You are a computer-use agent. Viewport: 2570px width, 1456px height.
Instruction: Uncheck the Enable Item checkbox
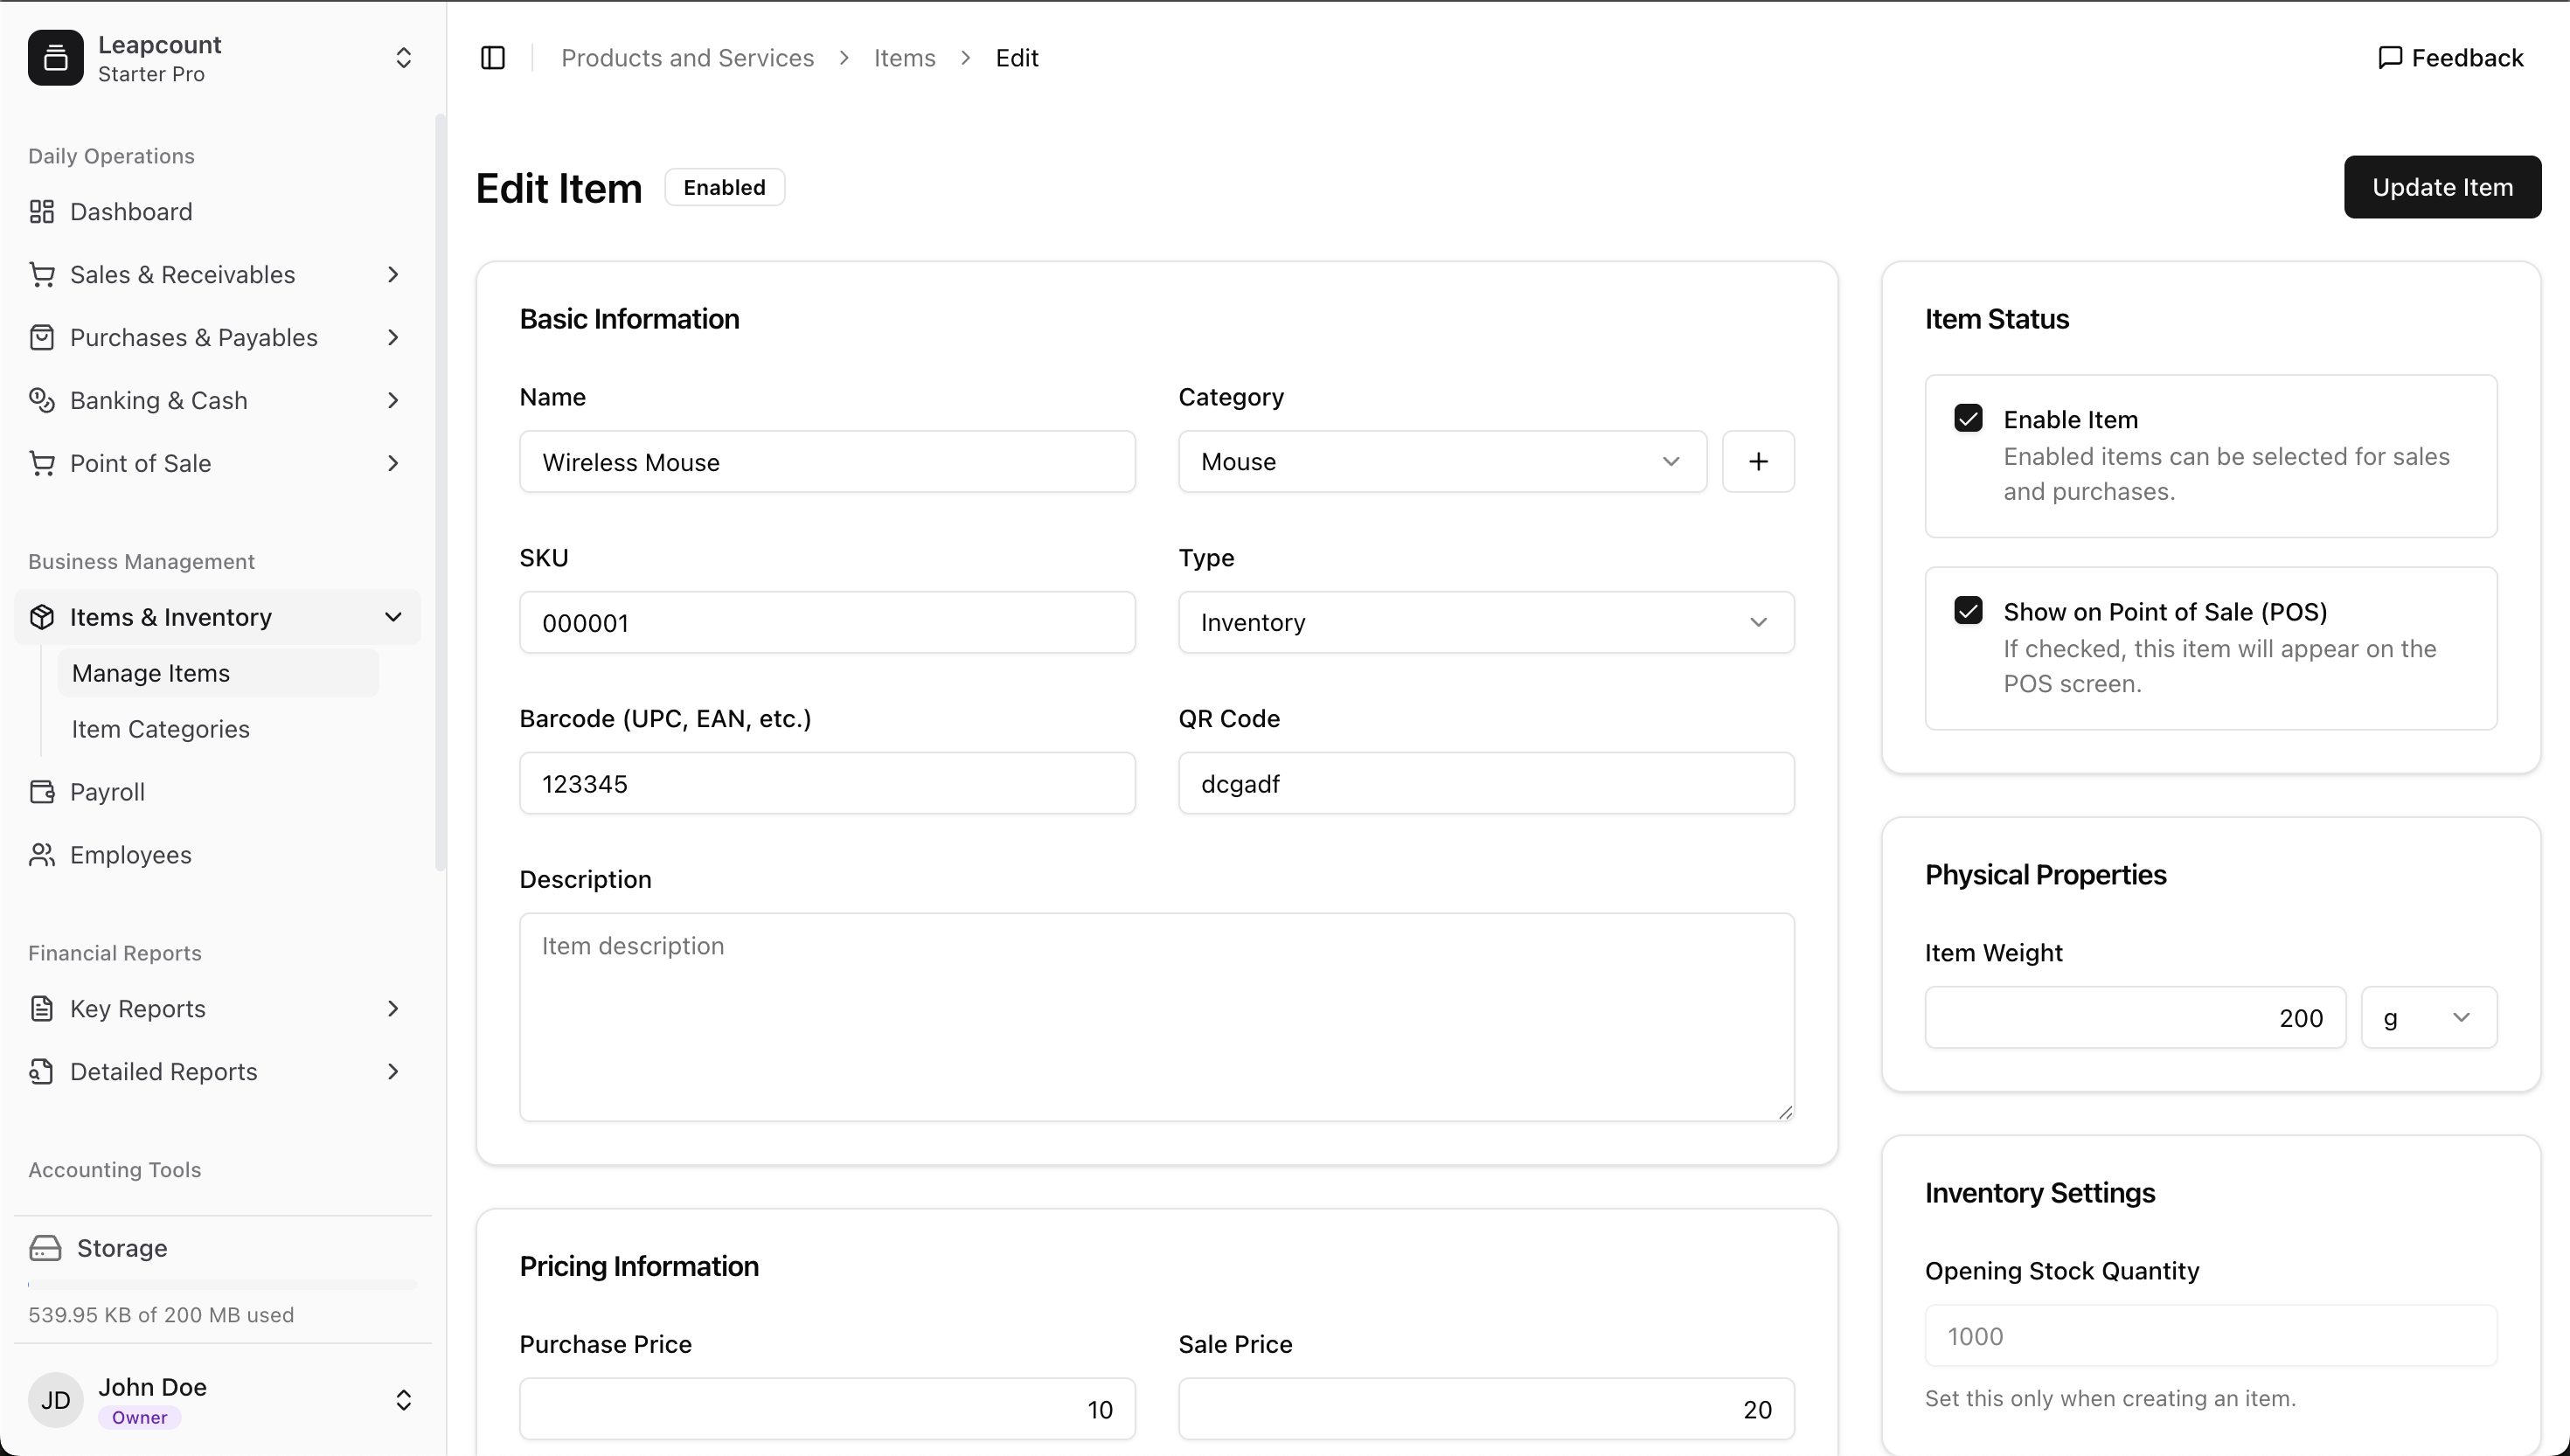(1968, 418)
